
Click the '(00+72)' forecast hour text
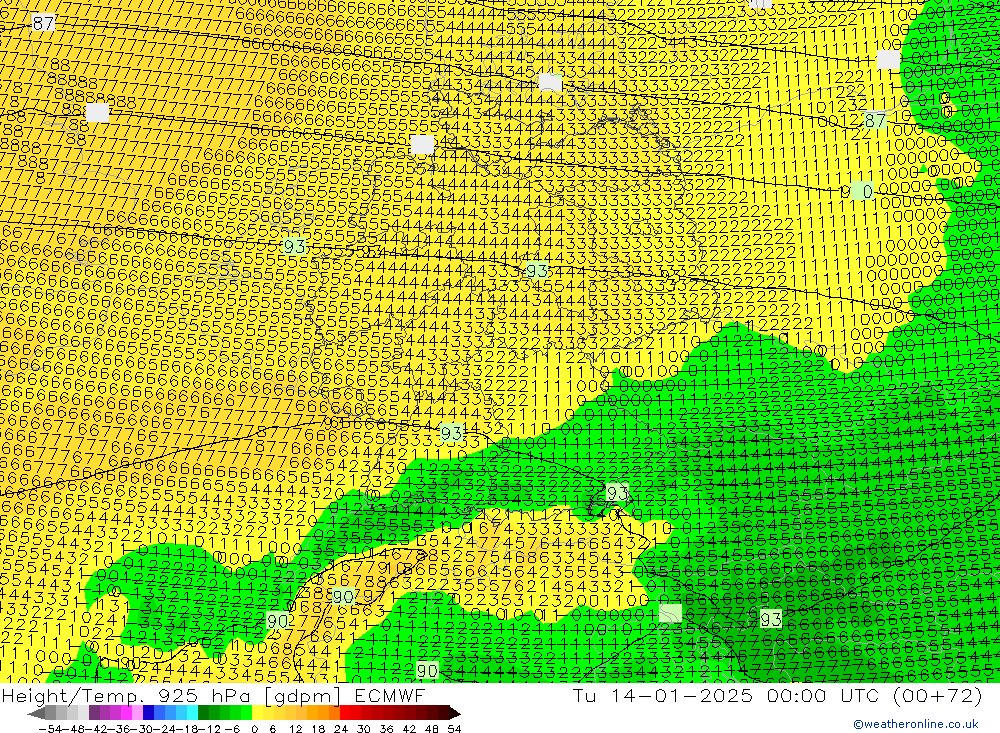938,696
